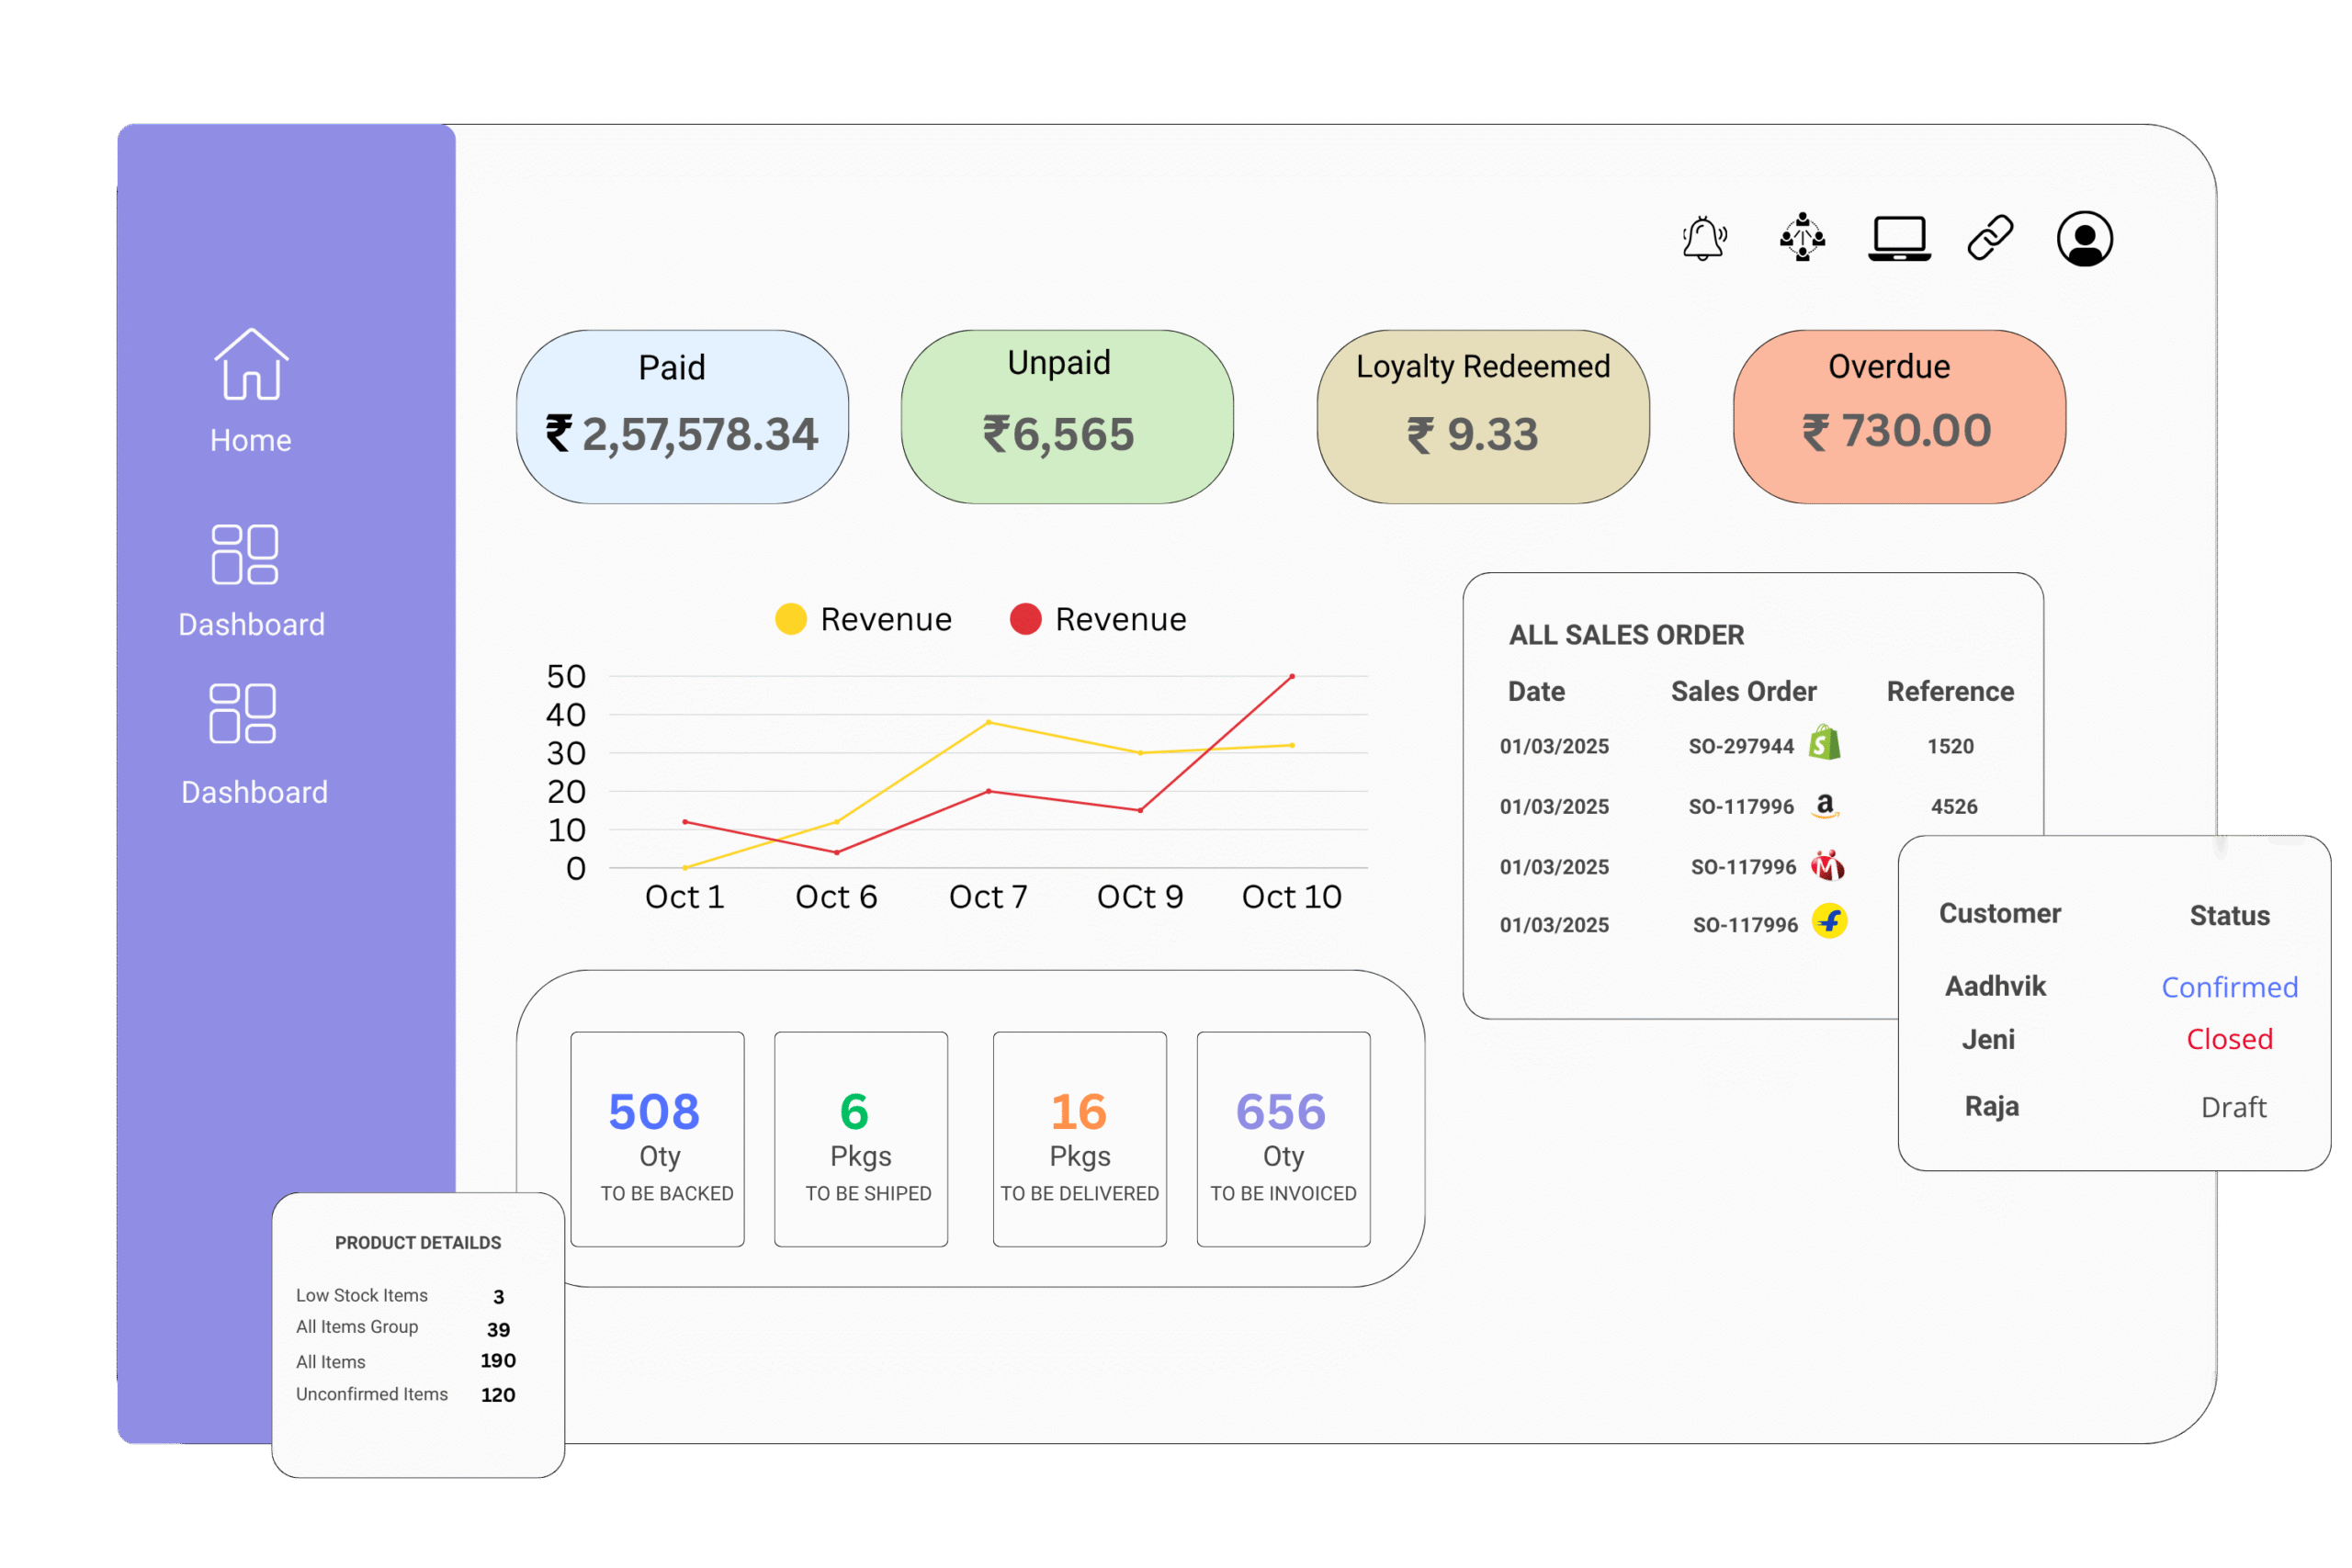This screenshot has width=2352, height=1568.
Task: Open the Overdue amount card
Action: 1898,417
